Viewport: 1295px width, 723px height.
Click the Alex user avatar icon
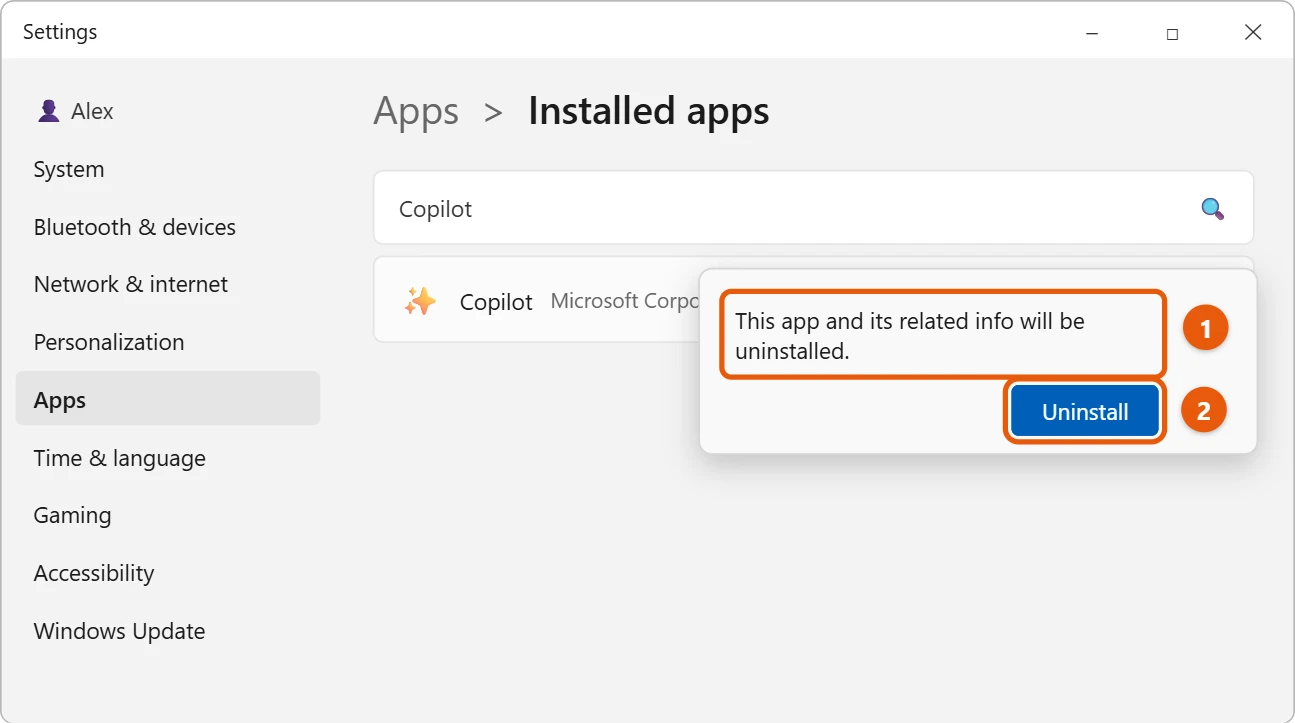(x=48, y=111)
